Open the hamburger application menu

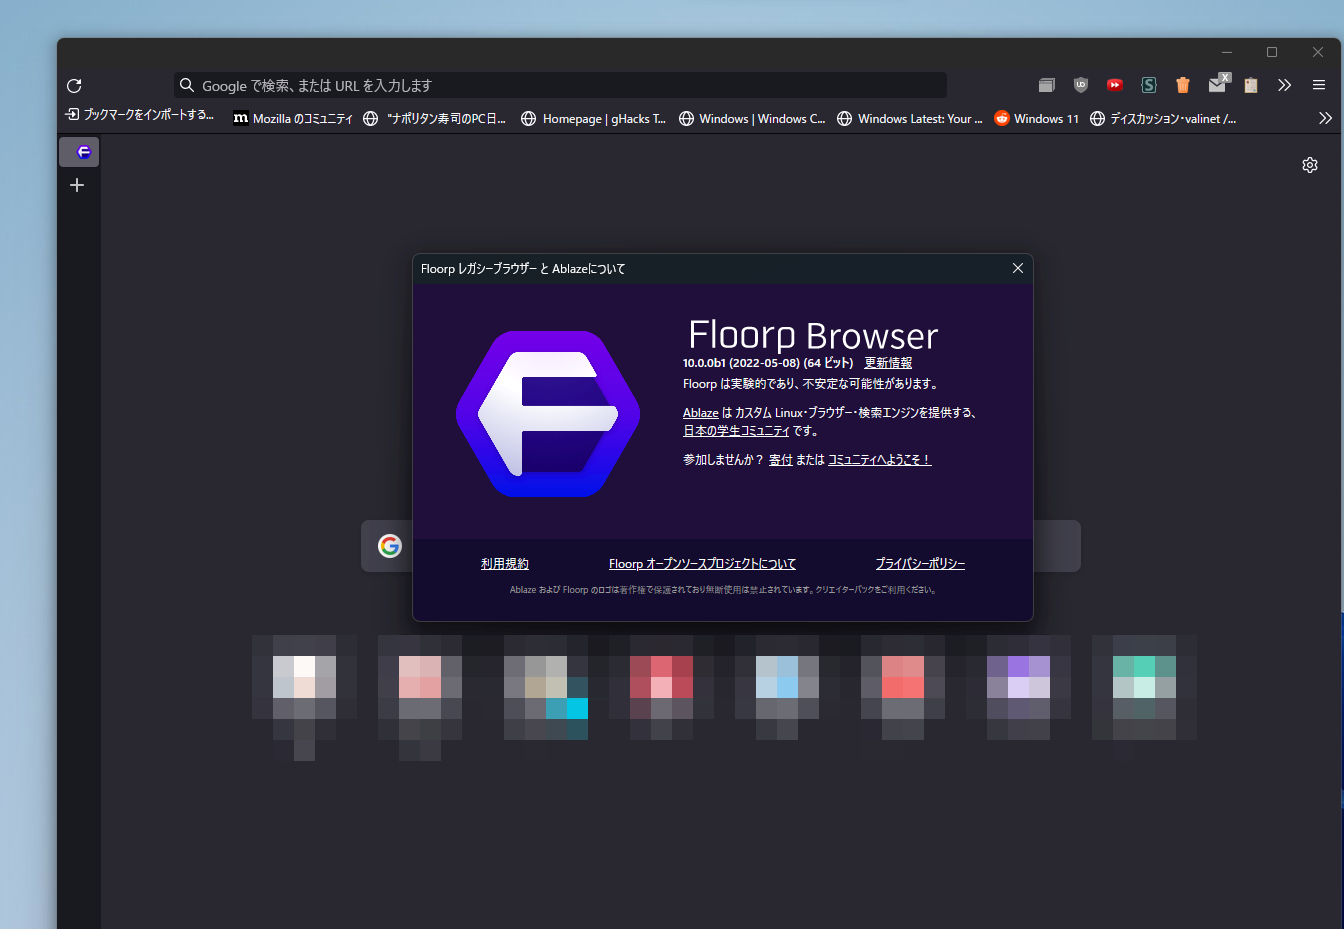[x=1319, y=85]
